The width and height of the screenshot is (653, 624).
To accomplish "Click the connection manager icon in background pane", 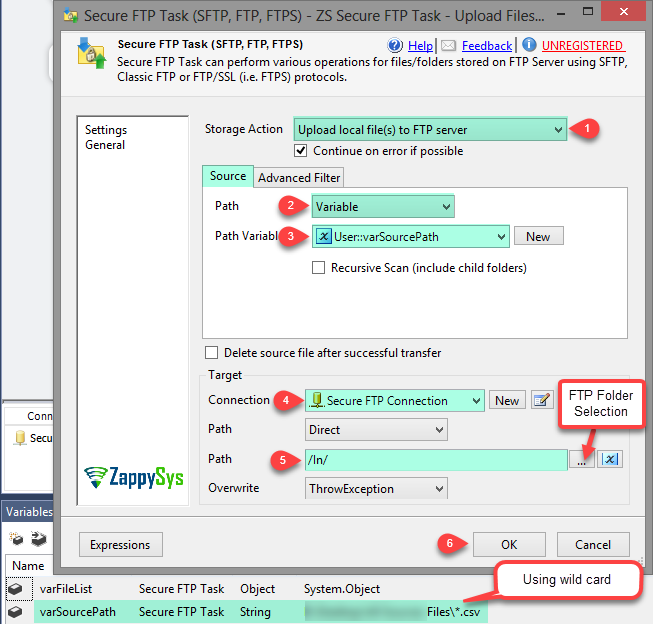I will click(20, 438).
